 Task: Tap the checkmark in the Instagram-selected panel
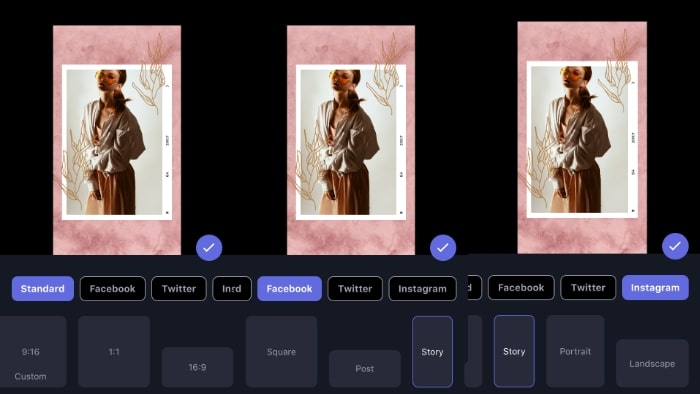(x=675, y=246)
